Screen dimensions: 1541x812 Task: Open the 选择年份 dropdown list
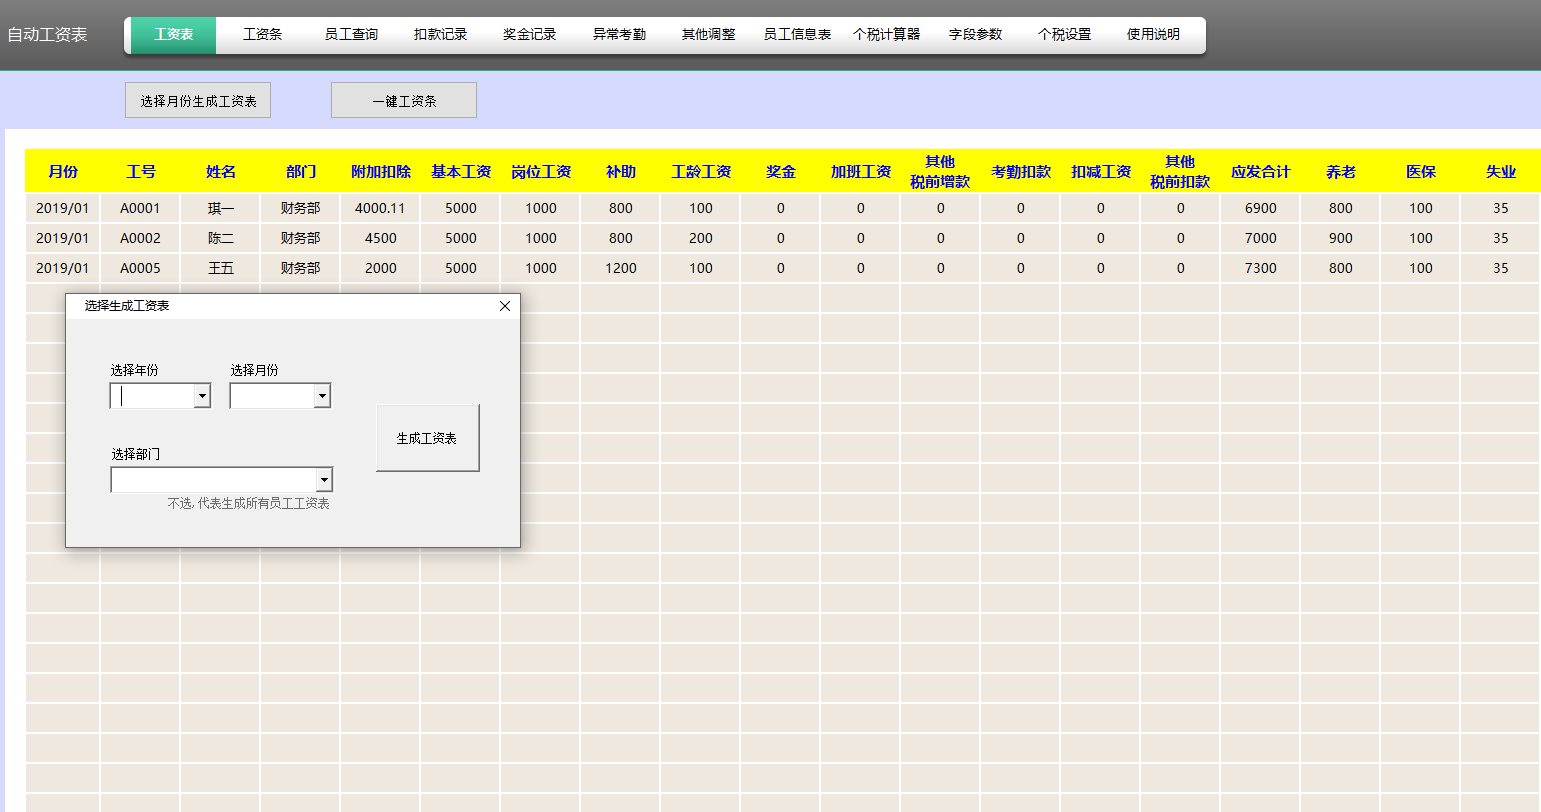(x=203, y=395)
